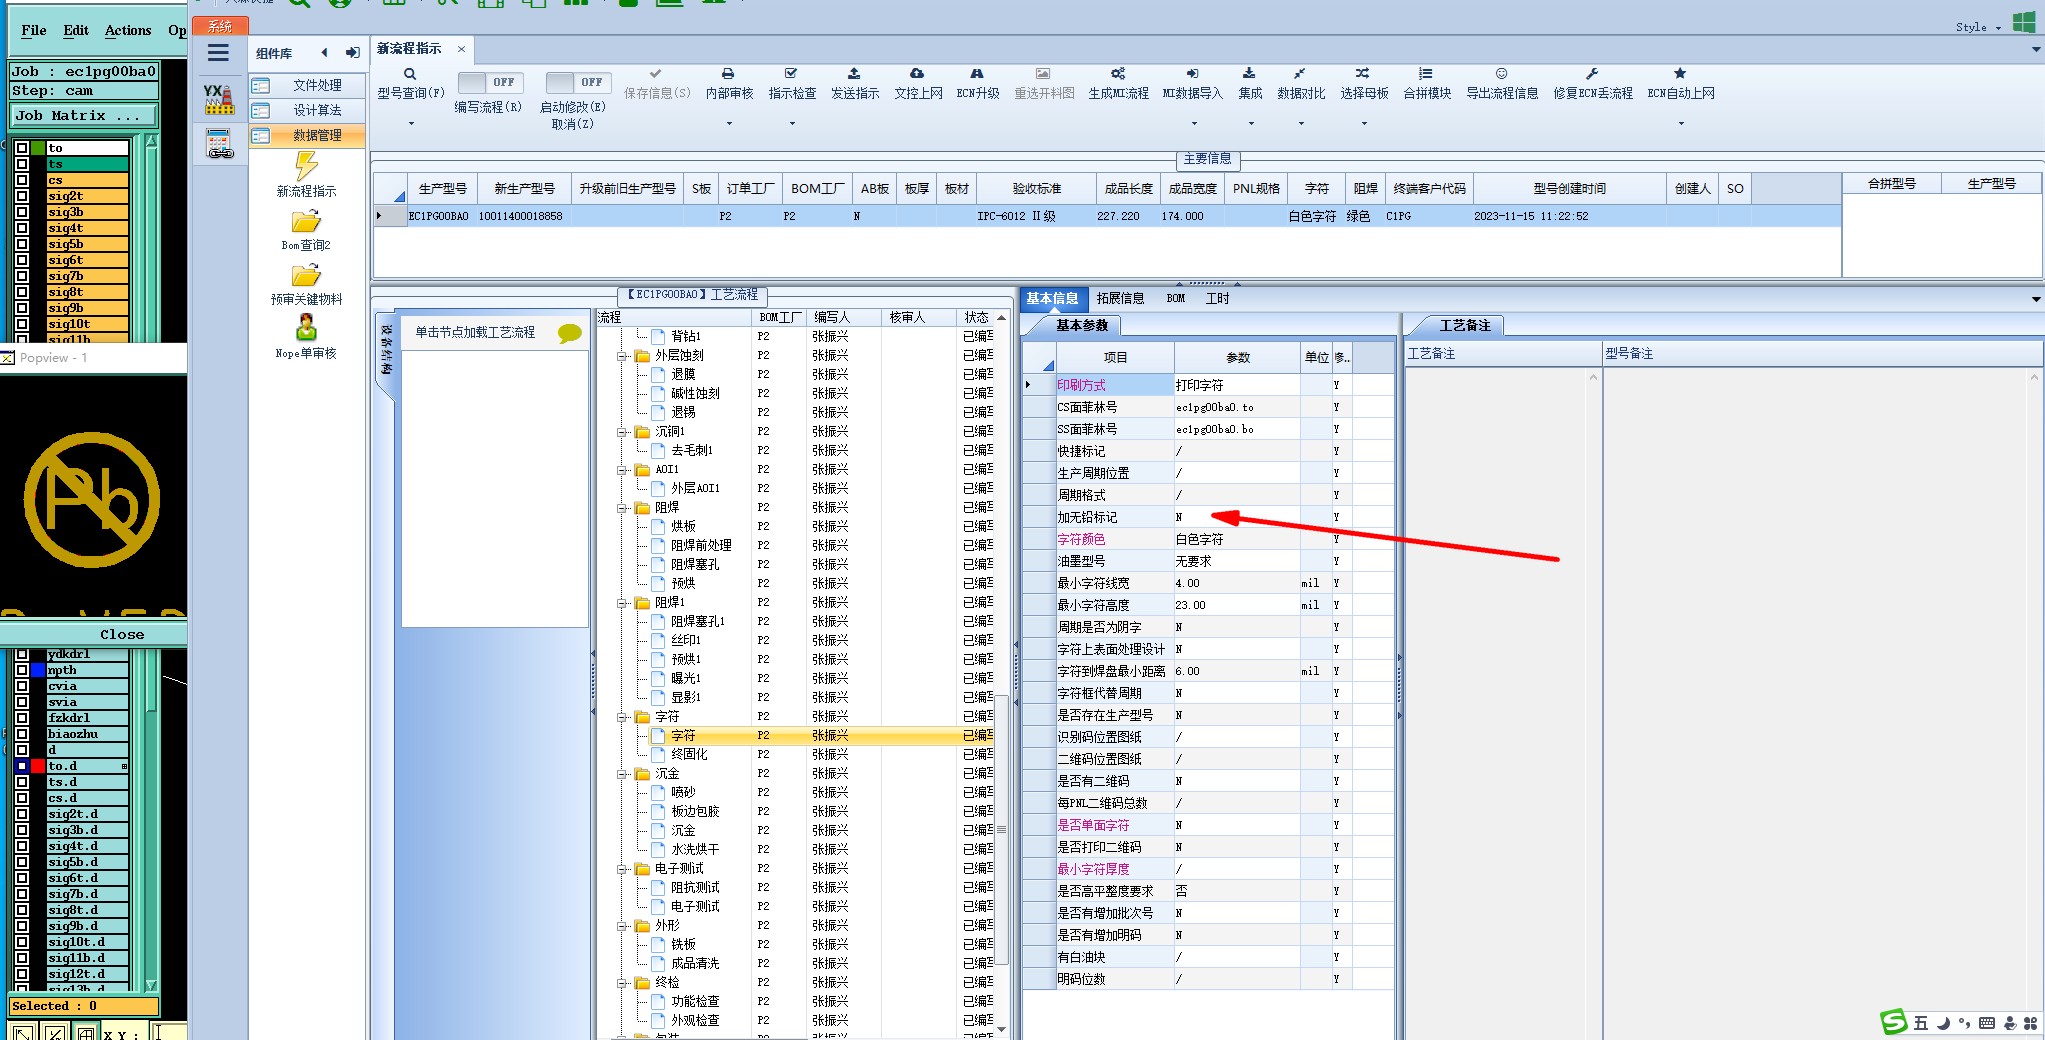
Task: Click the 修复ECN丢流程 wrench icon
Action: 1592,74
